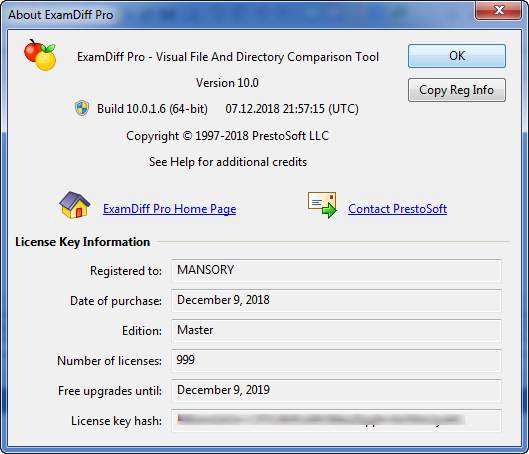Close the About ExamDiff Pro dialog

coord(499,10)
